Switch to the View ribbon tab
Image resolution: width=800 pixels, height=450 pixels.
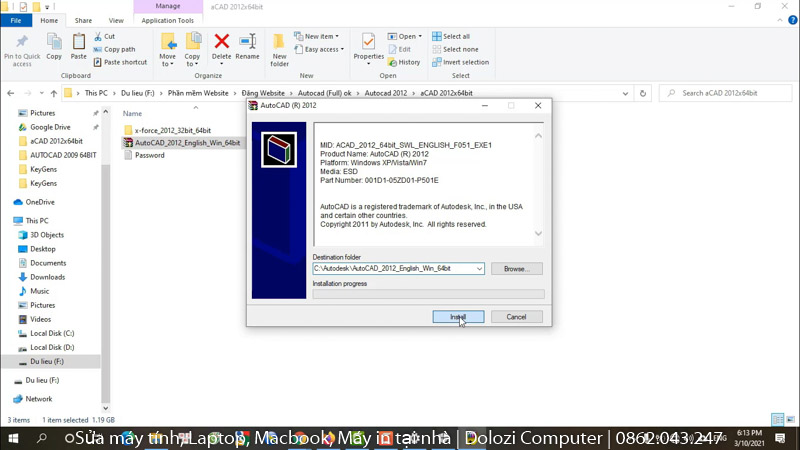[x=116, y=20]
